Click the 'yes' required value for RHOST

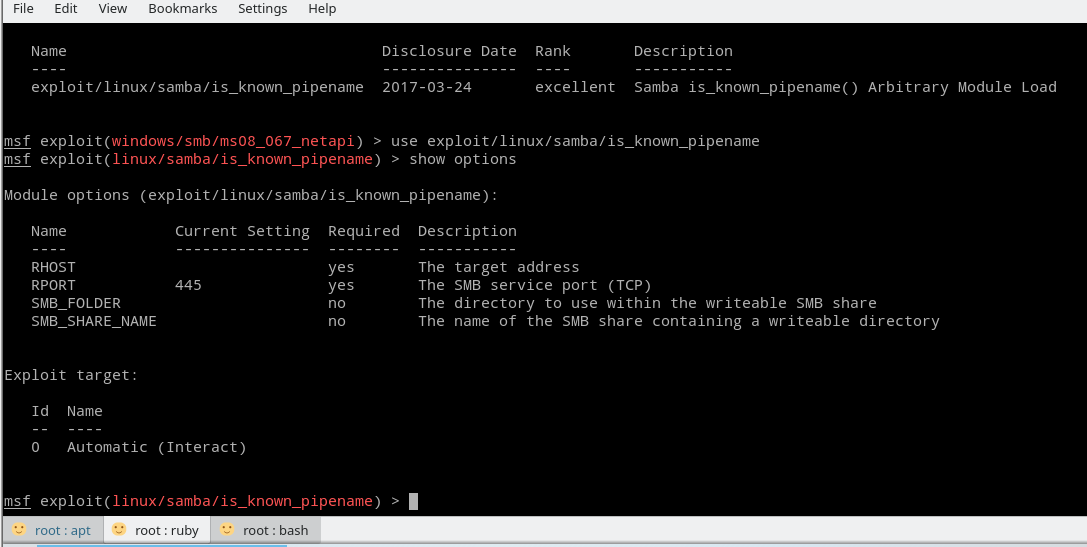(x=341, y=267)
